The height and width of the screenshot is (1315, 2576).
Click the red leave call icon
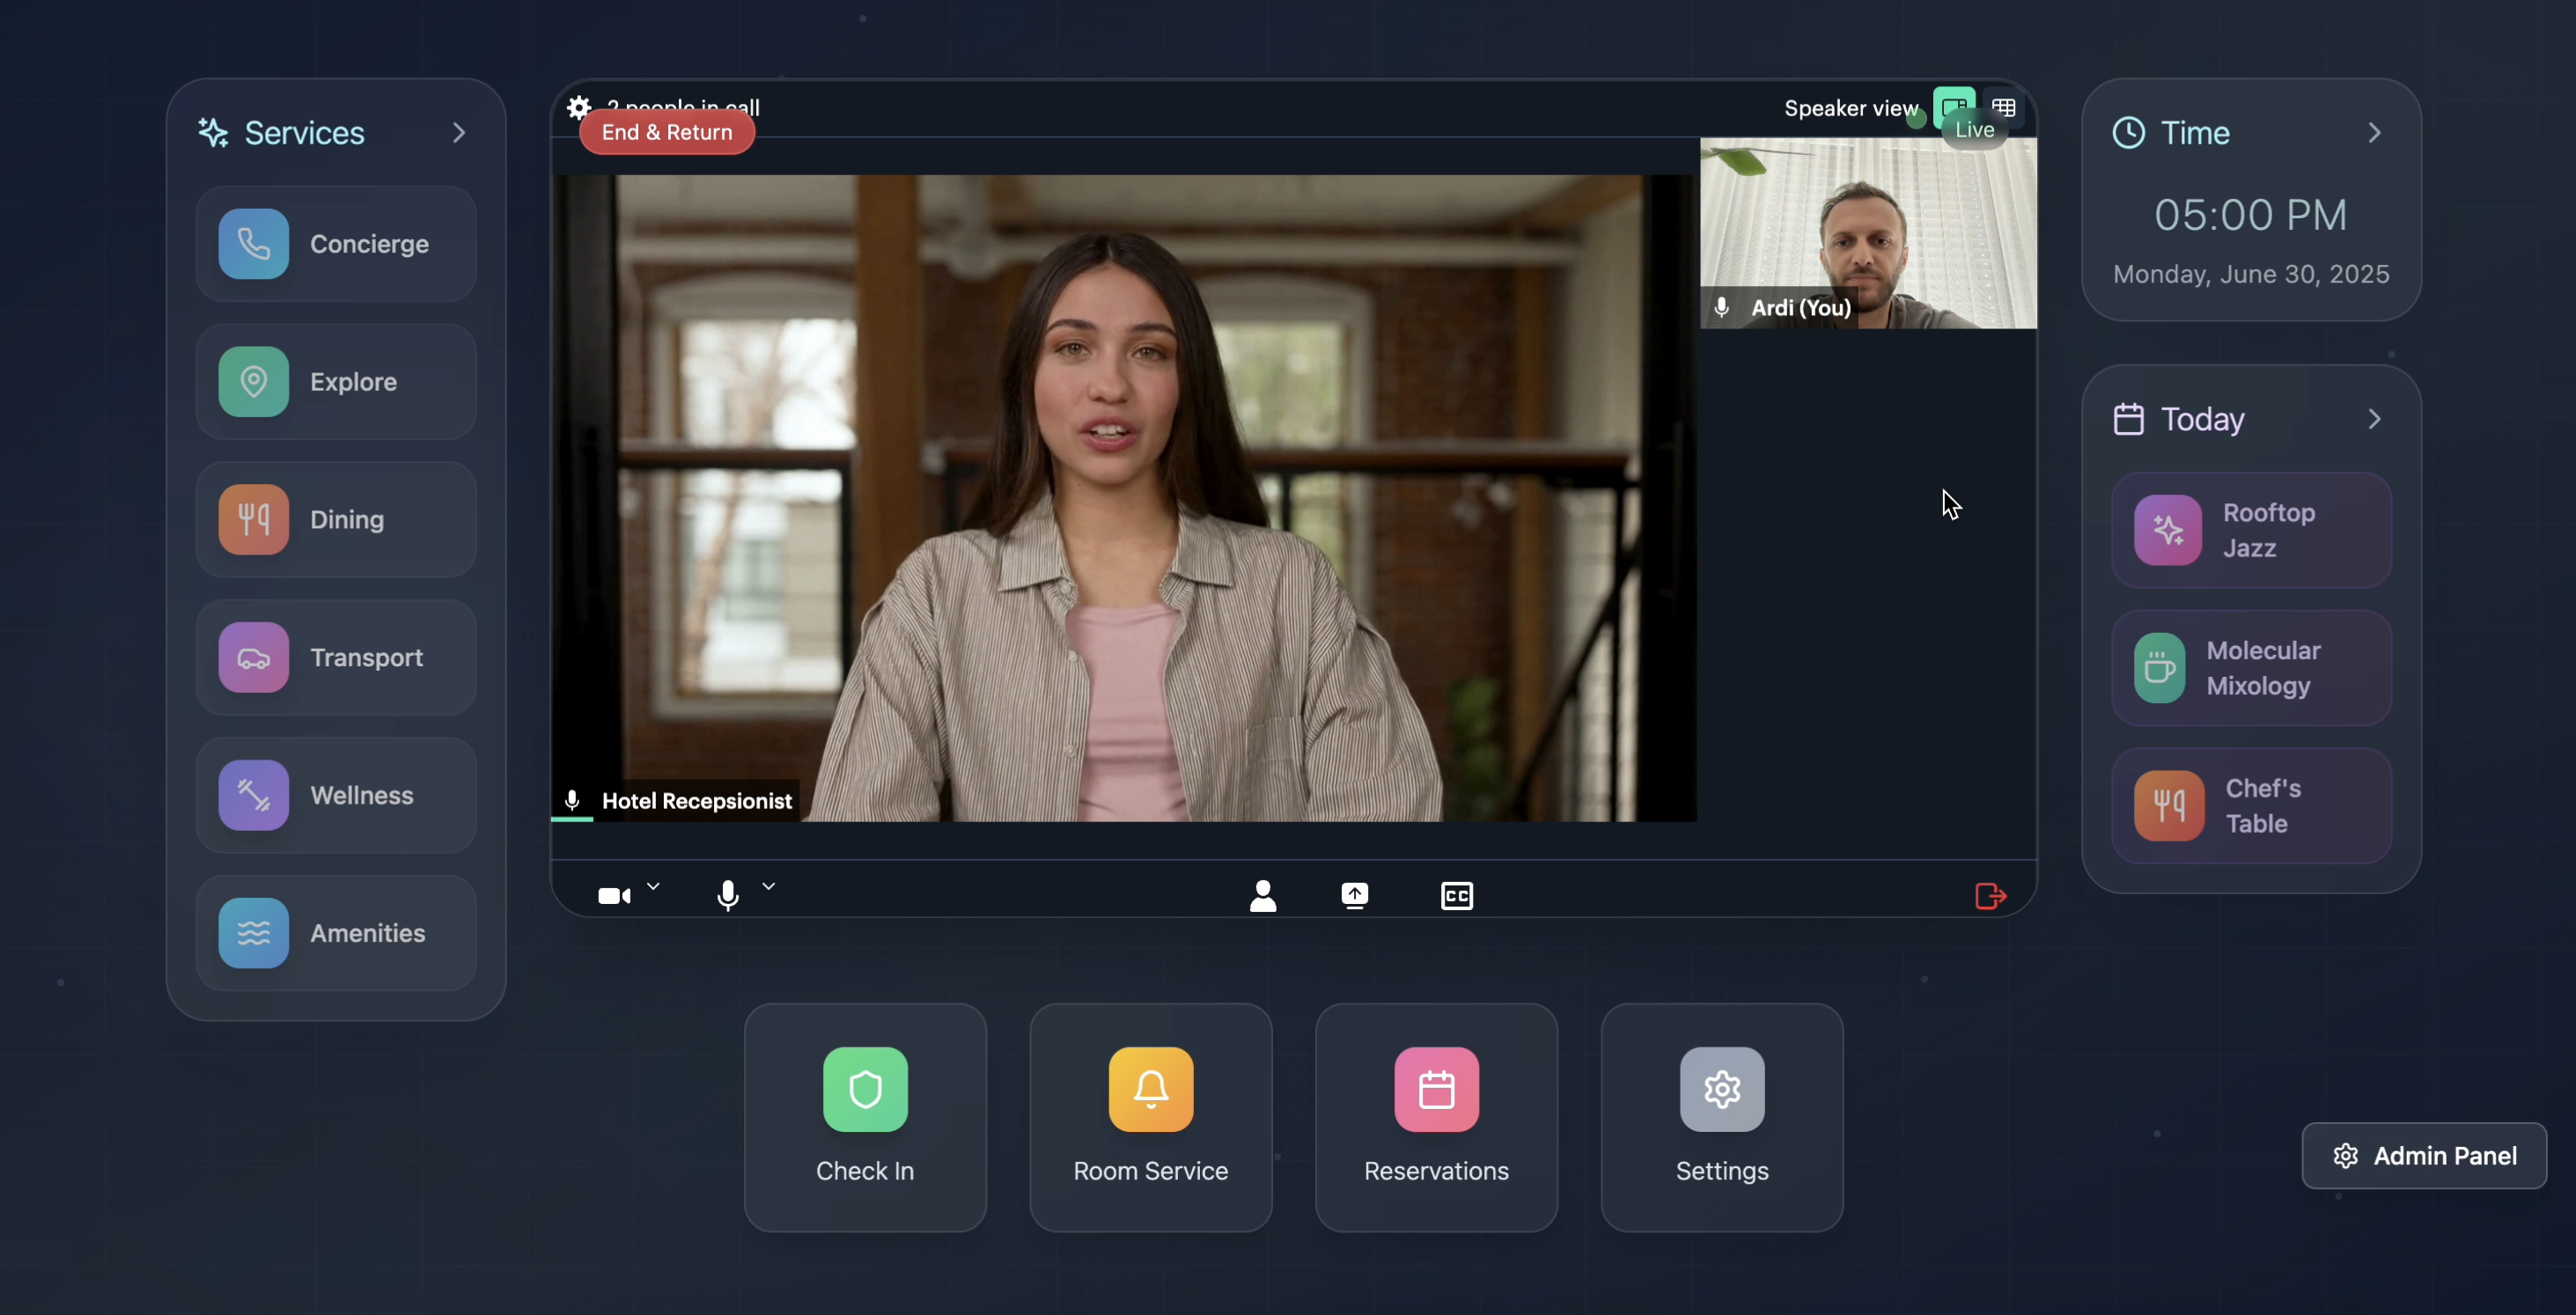1990,896
